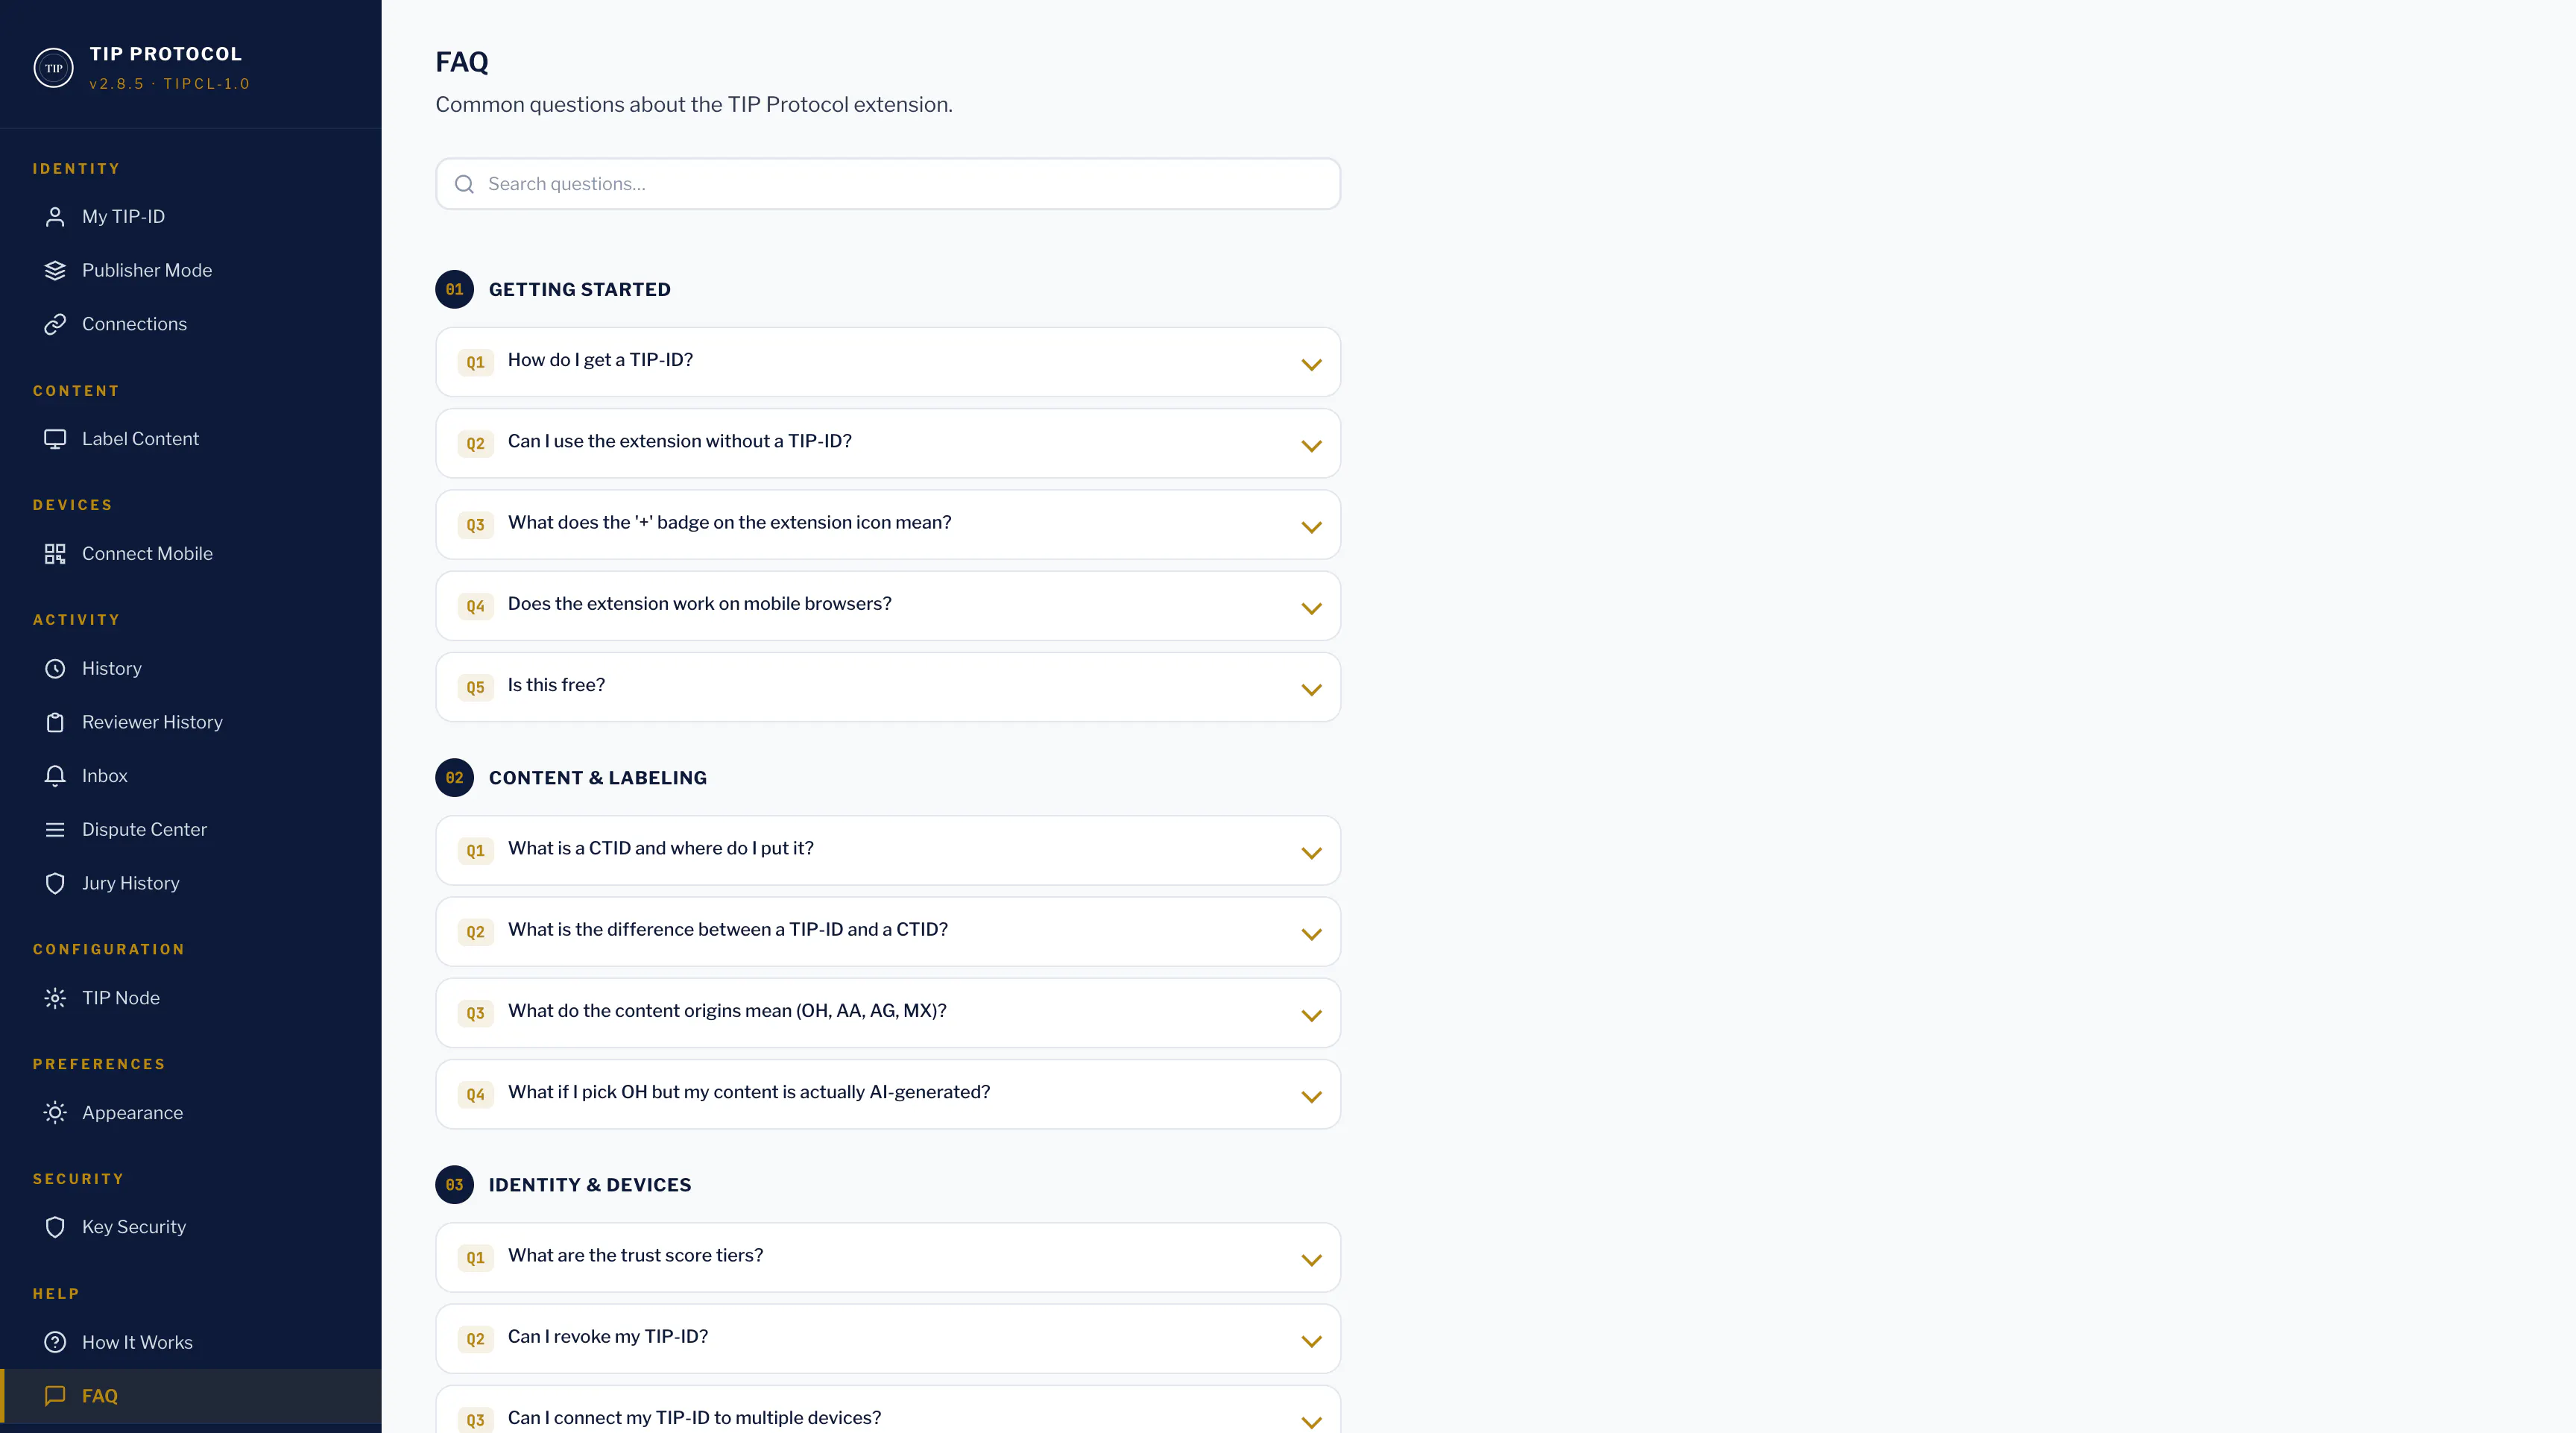
Task: Select Label Content in sidebar
Action: 190,439
